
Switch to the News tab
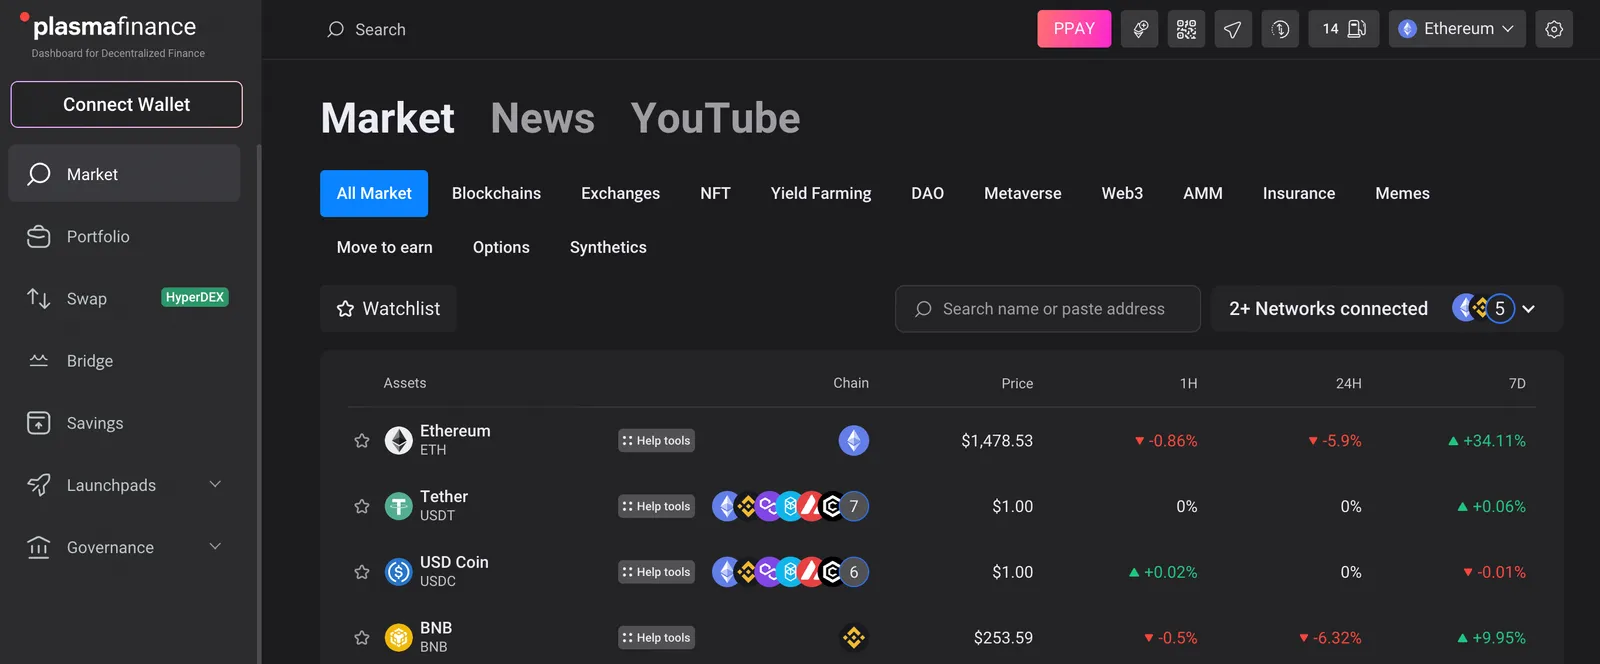coord(543,118)
